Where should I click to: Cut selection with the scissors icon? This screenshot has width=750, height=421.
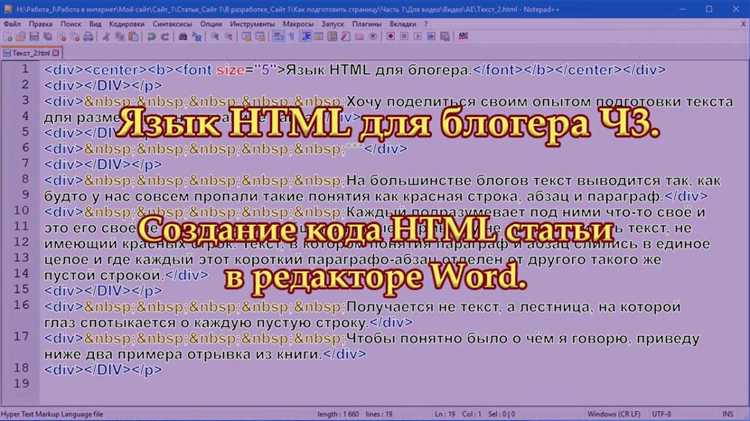point(106,36)
